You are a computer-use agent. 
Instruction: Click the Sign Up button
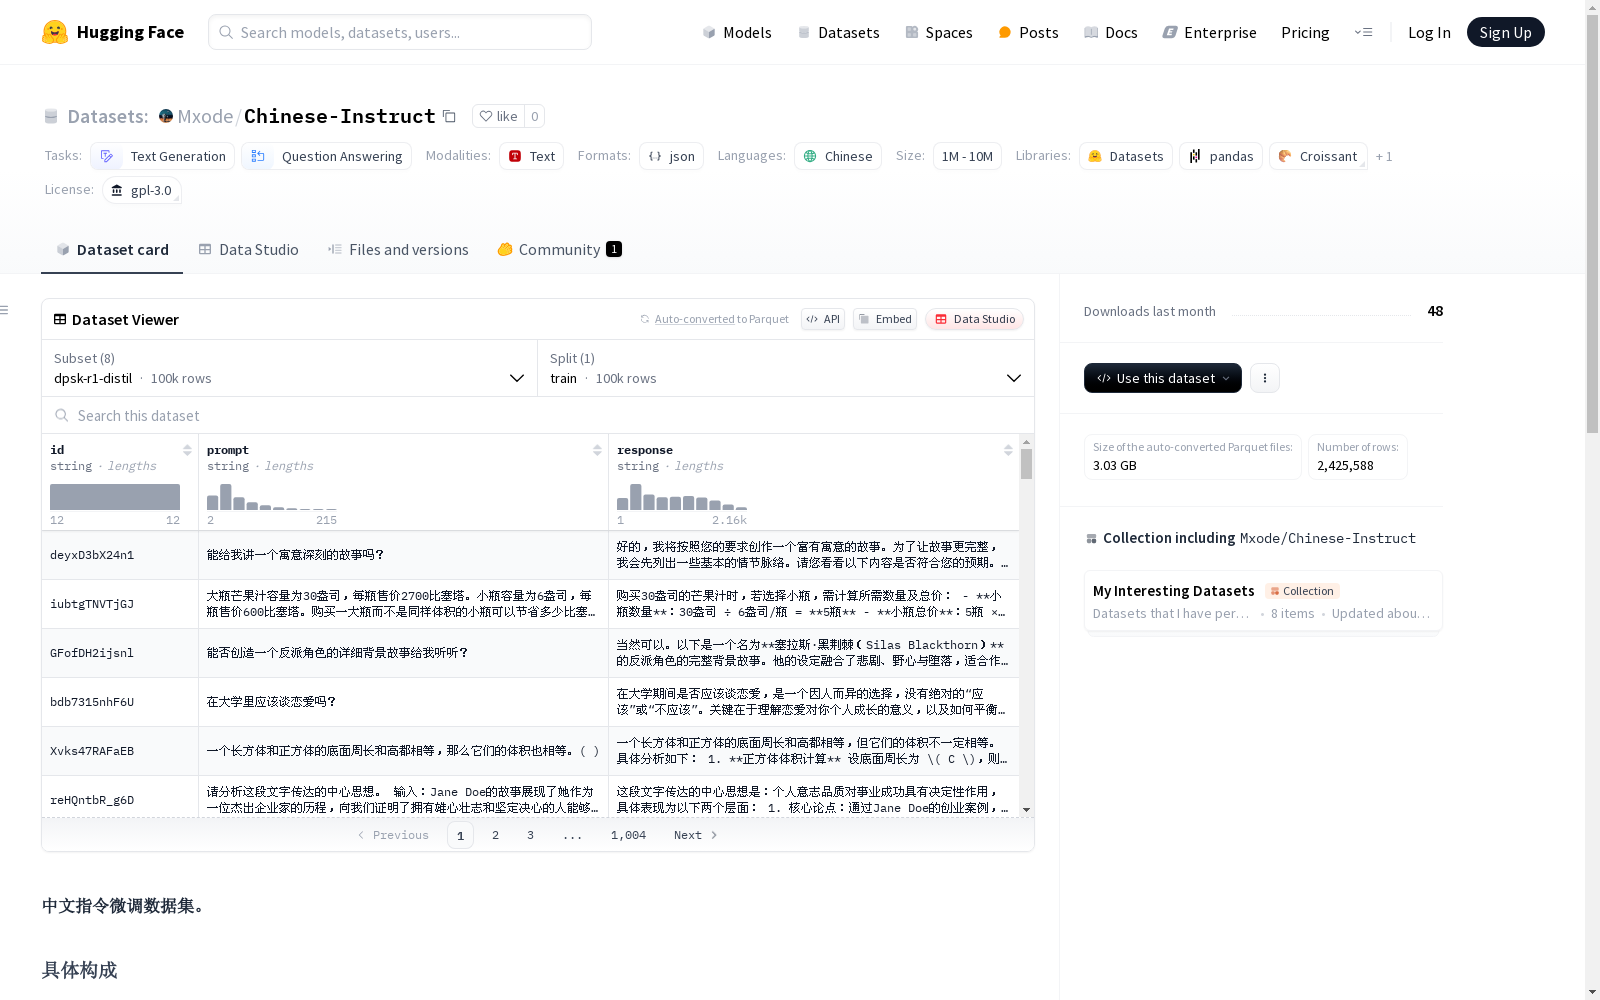[x=1505, y=32]
